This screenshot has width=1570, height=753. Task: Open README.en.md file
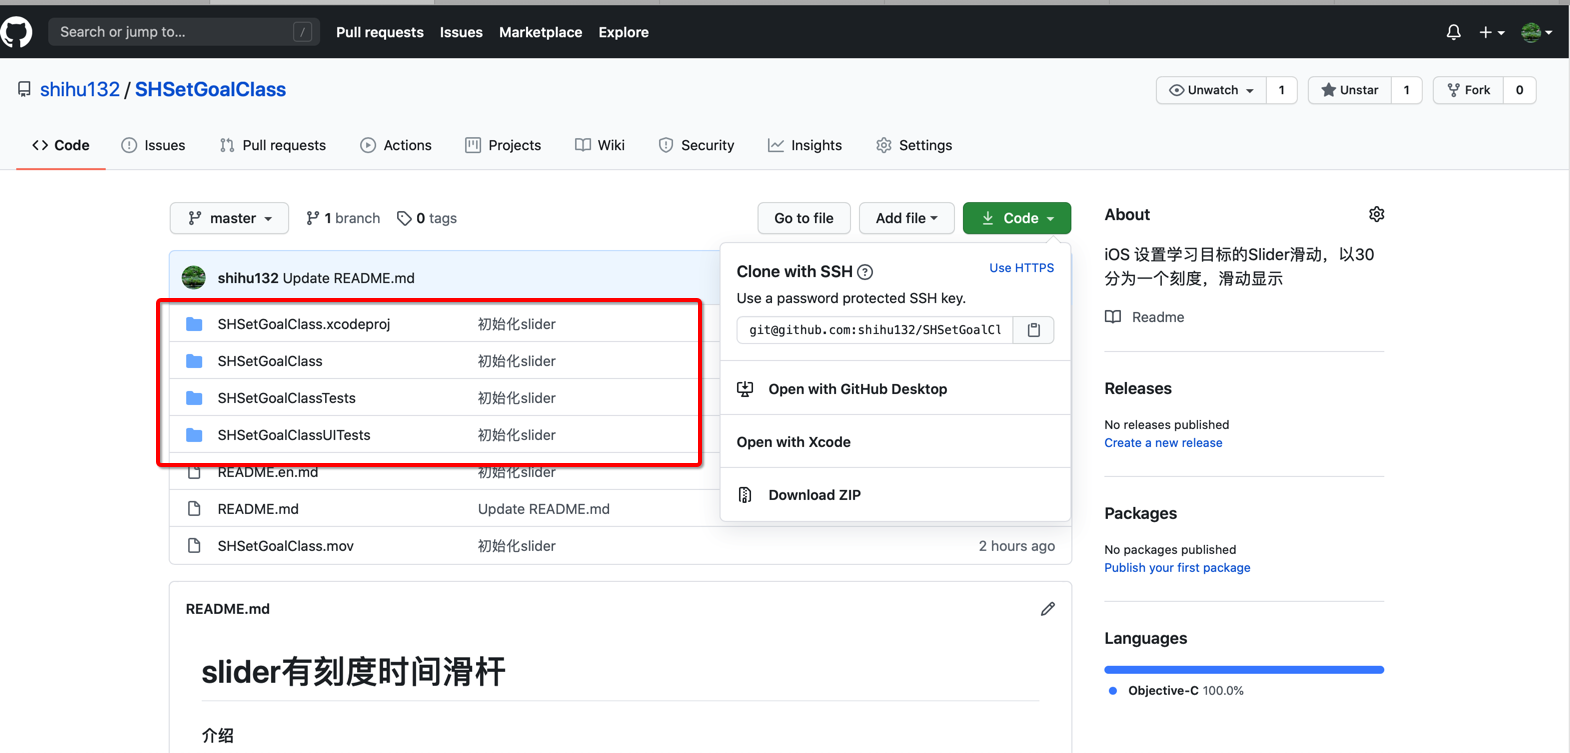(268, 472)
